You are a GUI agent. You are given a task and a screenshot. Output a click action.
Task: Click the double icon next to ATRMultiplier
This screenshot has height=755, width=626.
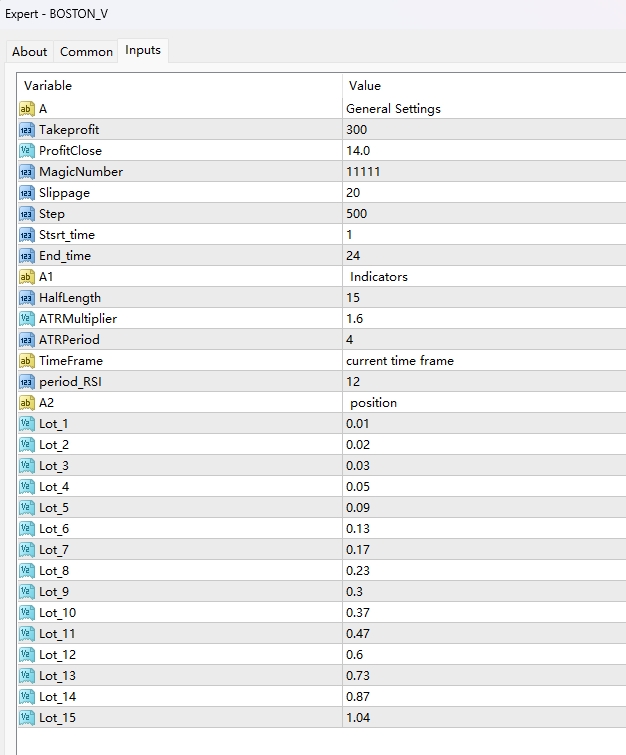tap(26, 319)
